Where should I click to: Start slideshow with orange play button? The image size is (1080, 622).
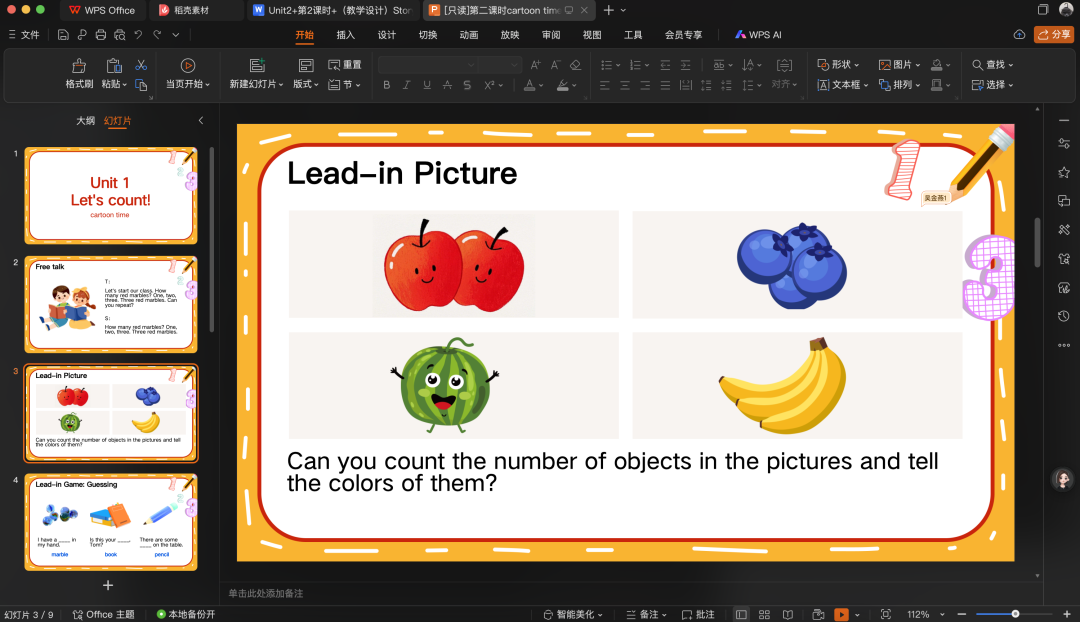point(842,614)
